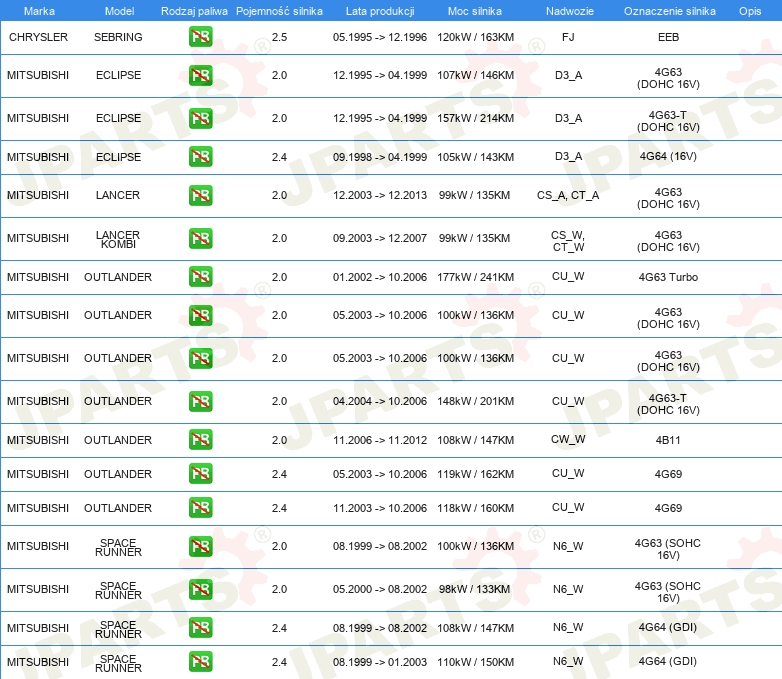The image size is (782, 679).
Task: Click the 2.5 engine capacity value
Action: point(279,37)
